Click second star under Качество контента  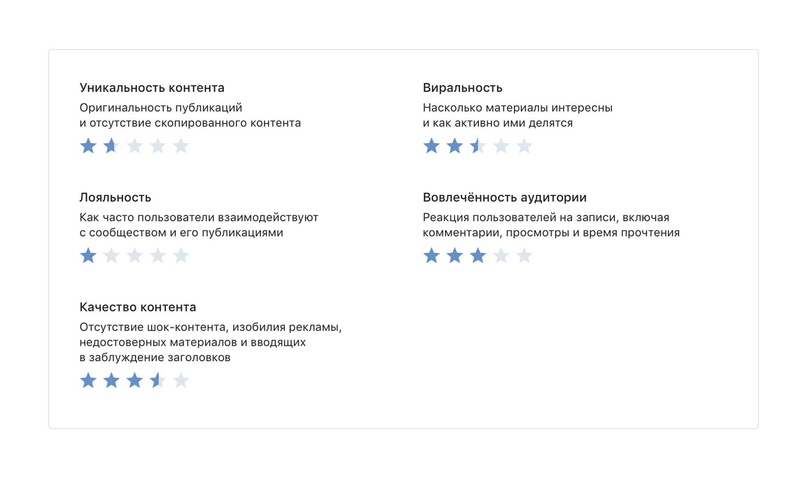111,380
